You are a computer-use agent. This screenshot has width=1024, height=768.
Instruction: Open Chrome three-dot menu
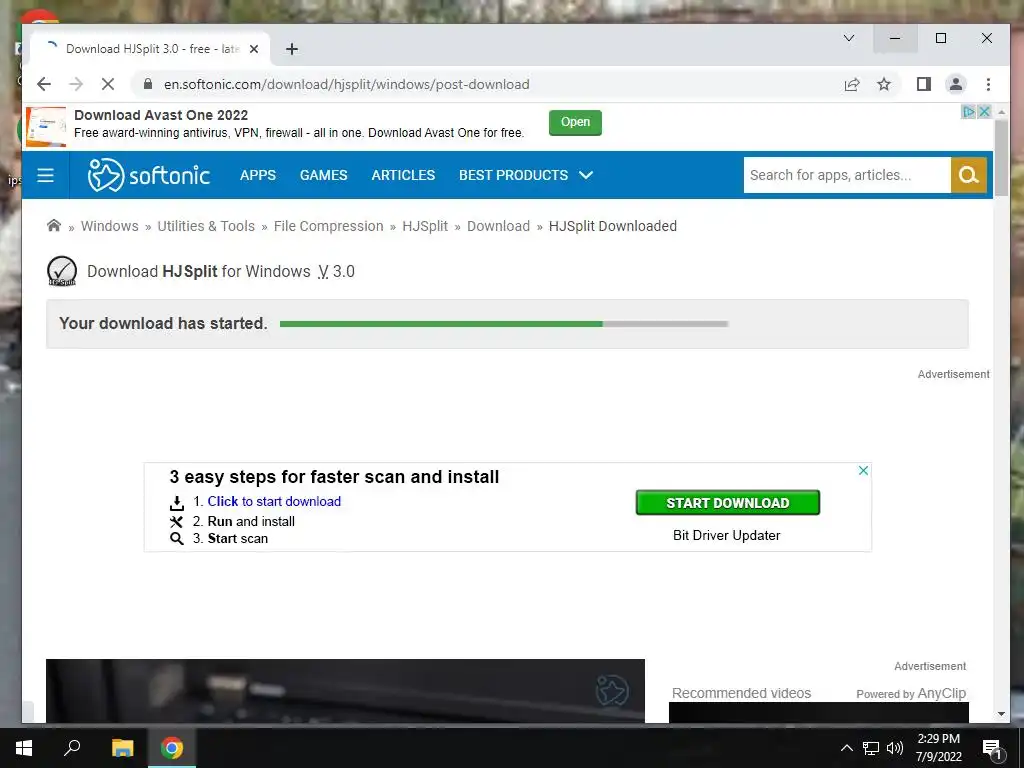(x=988, y=84)
